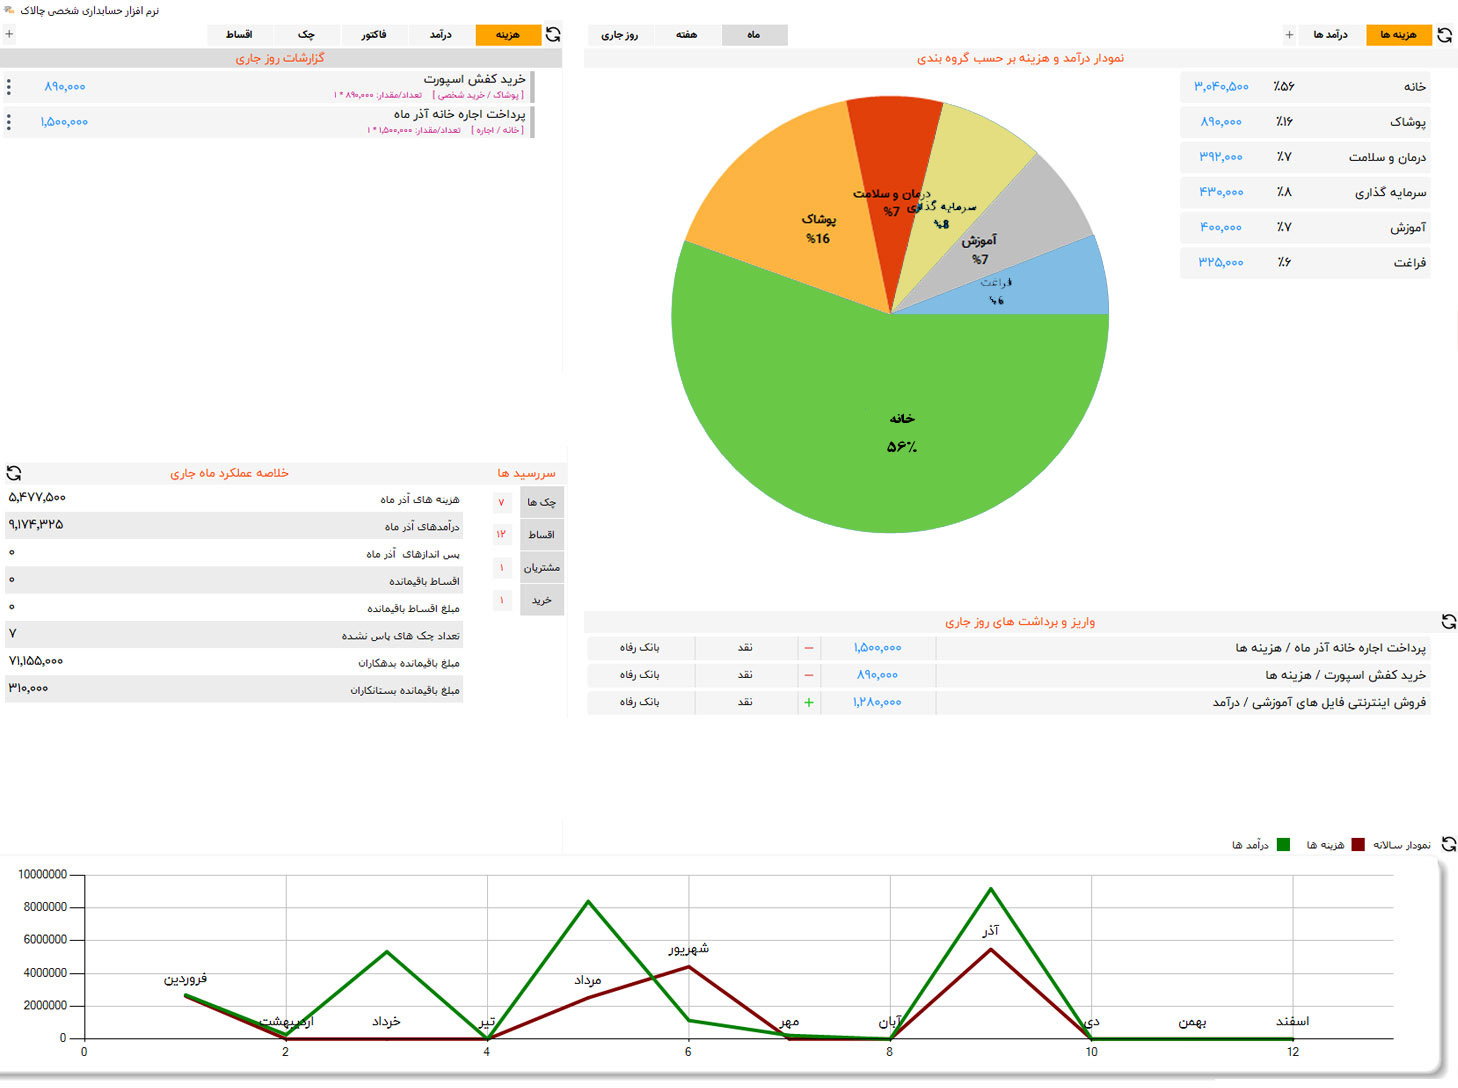Click درآمدهای آذر ماه summary row
Screen dimensions: 1458x1088
234,525
